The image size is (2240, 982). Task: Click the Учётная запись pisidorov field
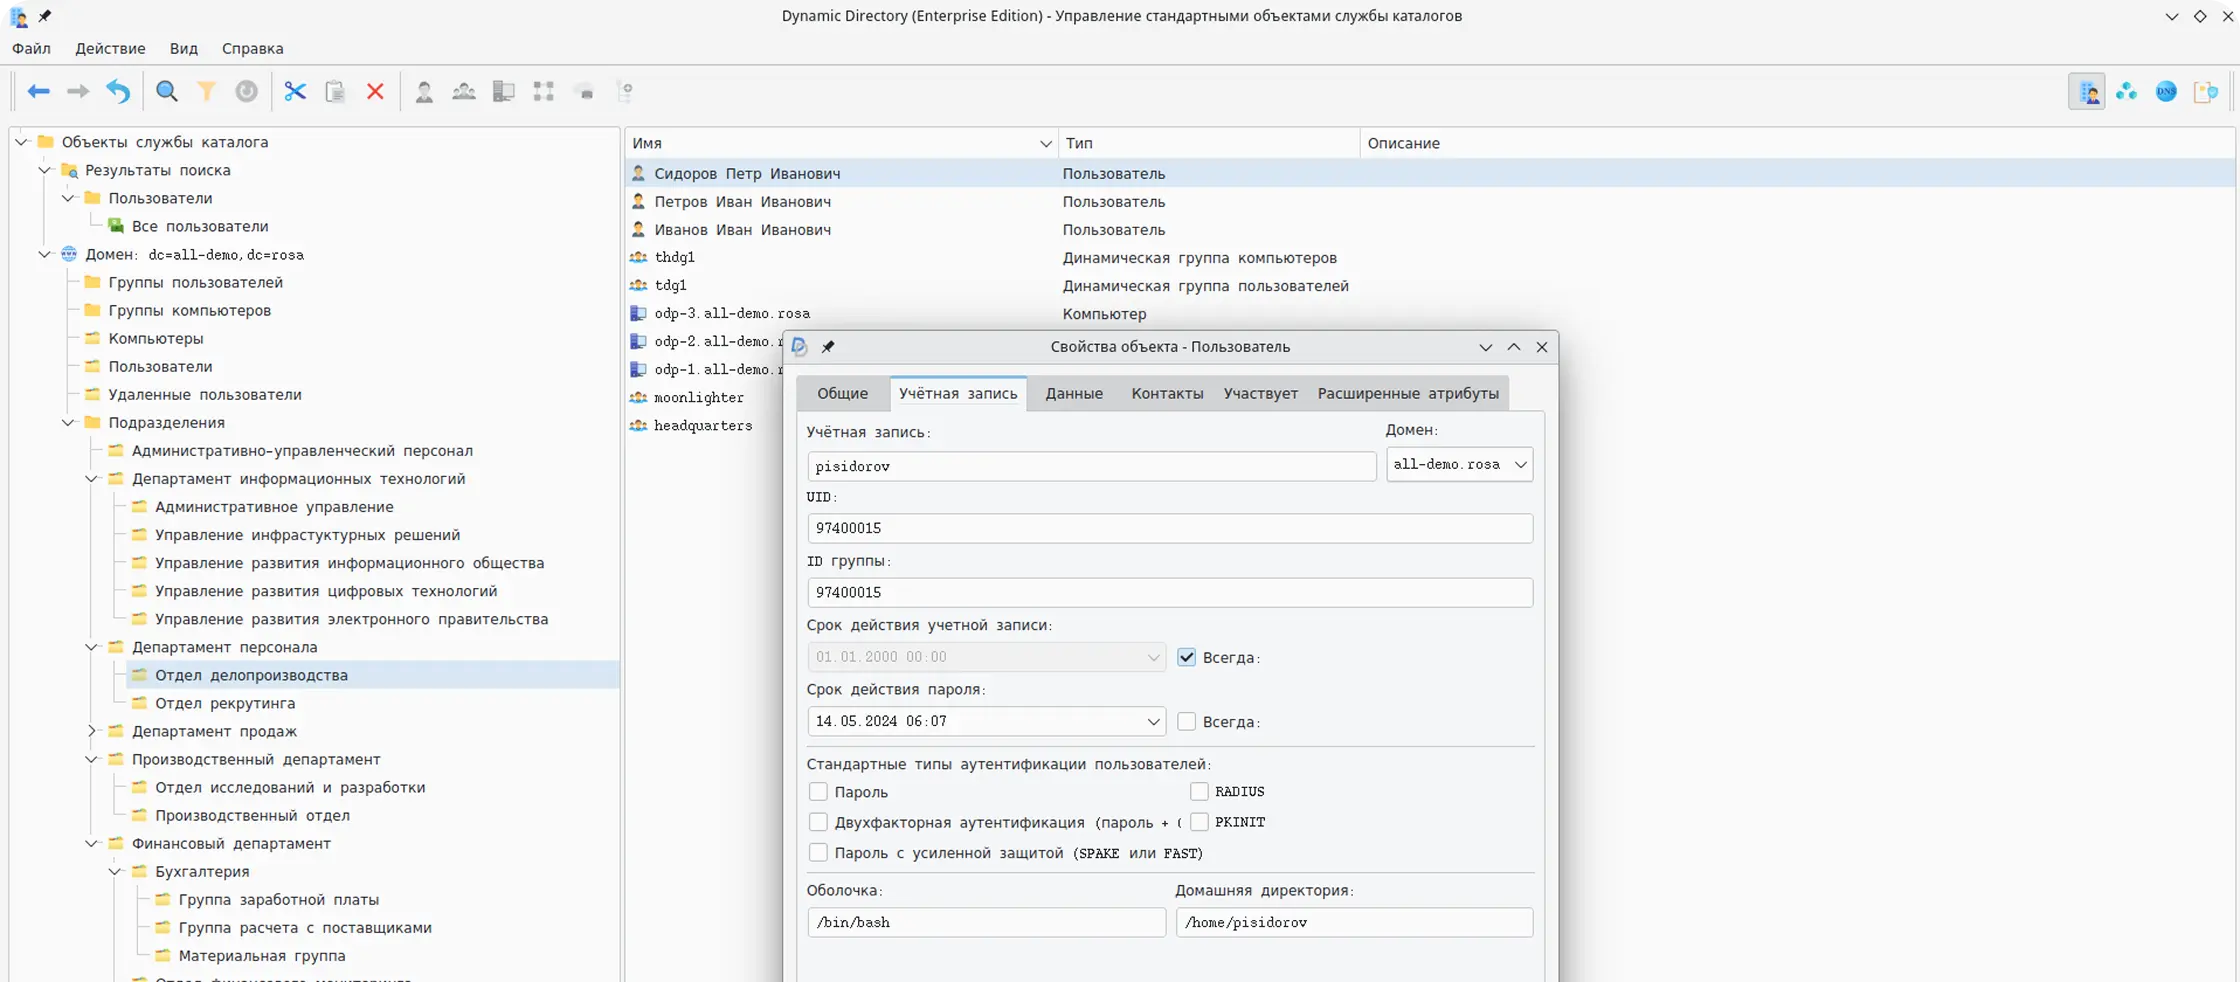[1091, 466]
